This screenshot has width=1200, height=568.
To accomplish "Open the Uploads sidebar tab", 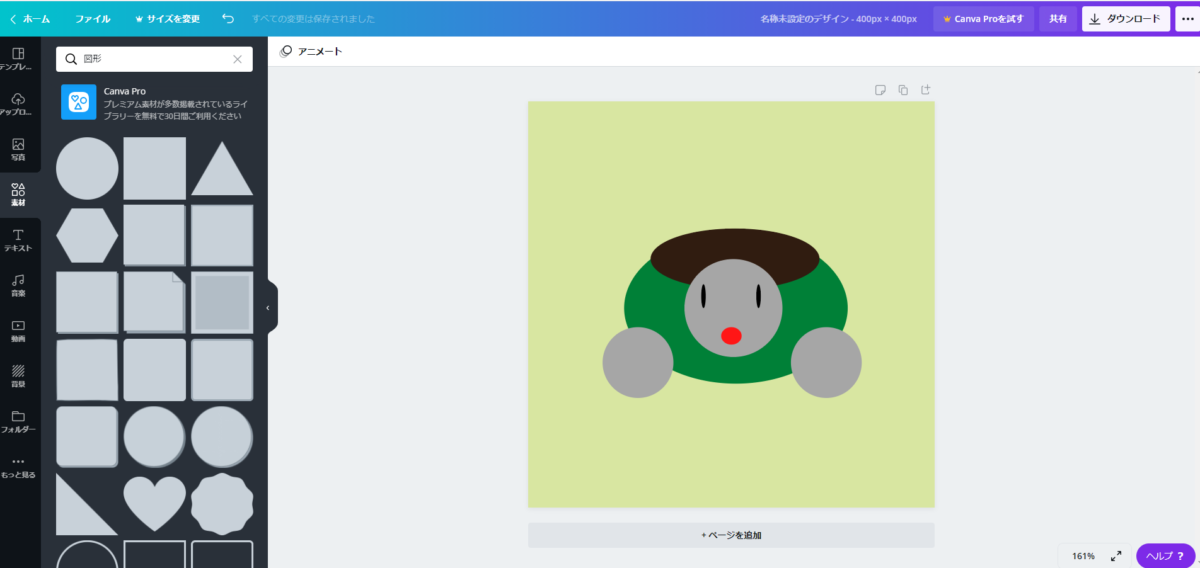I will [x=19, y=105].
